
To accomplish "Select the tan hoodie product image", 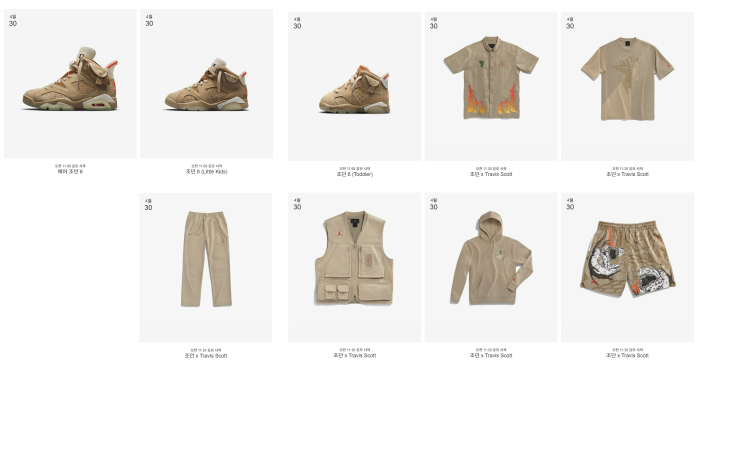I will [x=491, y=267].
